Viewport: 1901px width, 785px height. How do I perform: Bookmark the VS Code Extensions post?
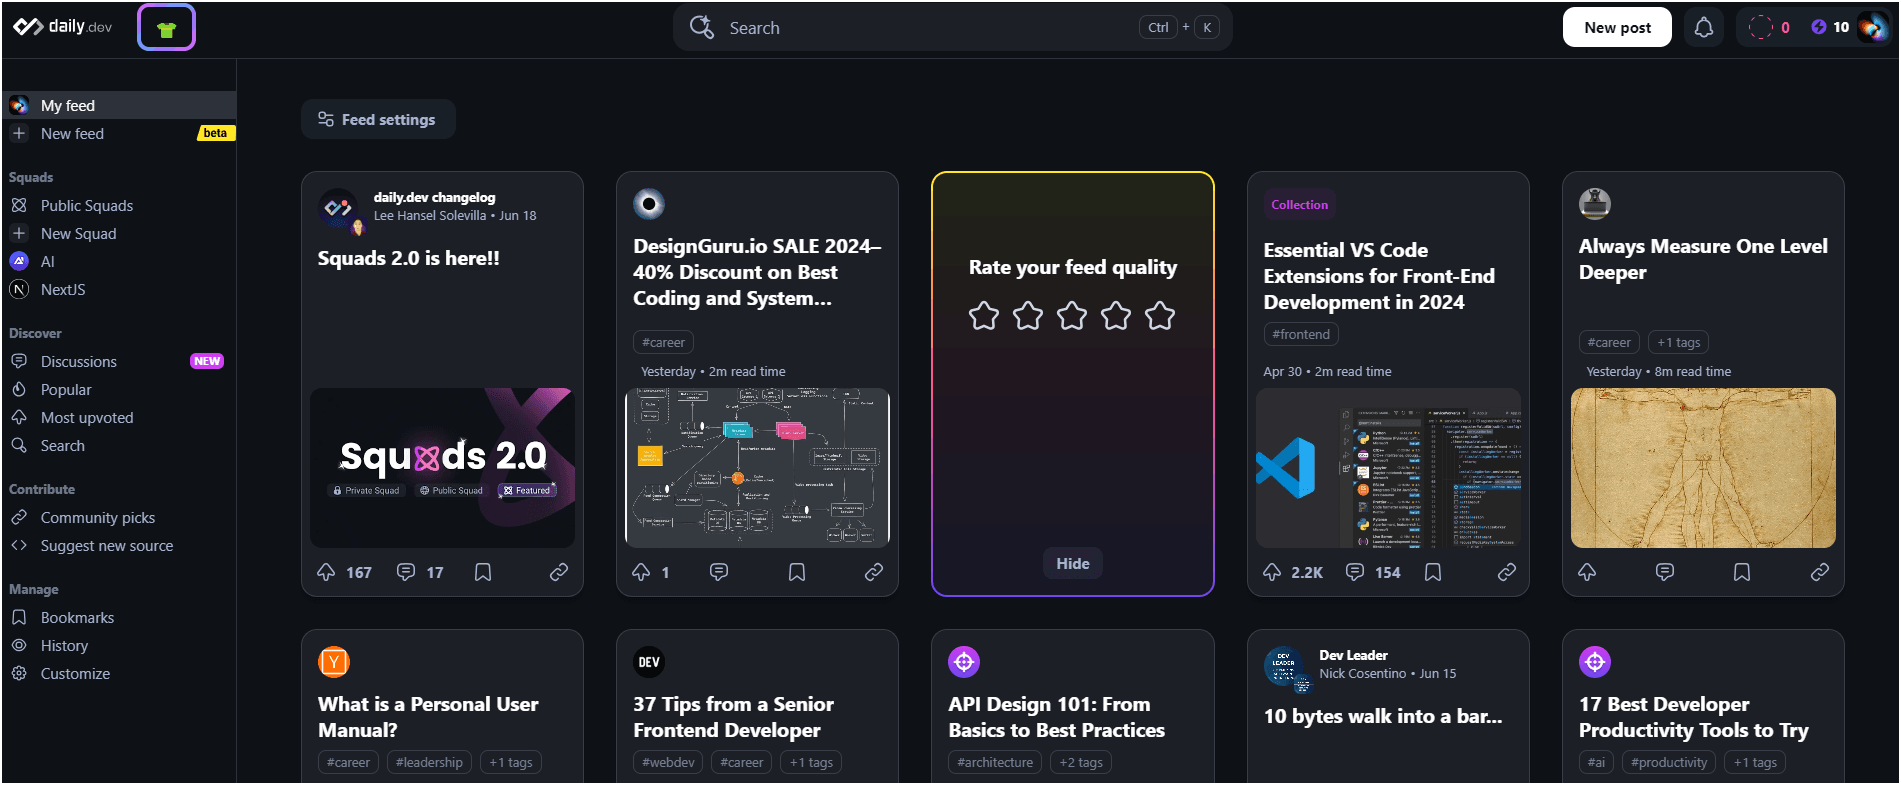1433,572
